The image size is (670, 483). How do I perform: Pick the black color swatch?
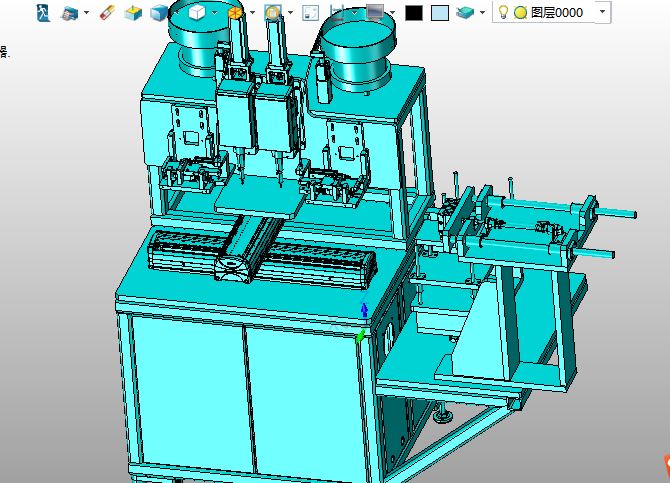(x=414, y=13)
